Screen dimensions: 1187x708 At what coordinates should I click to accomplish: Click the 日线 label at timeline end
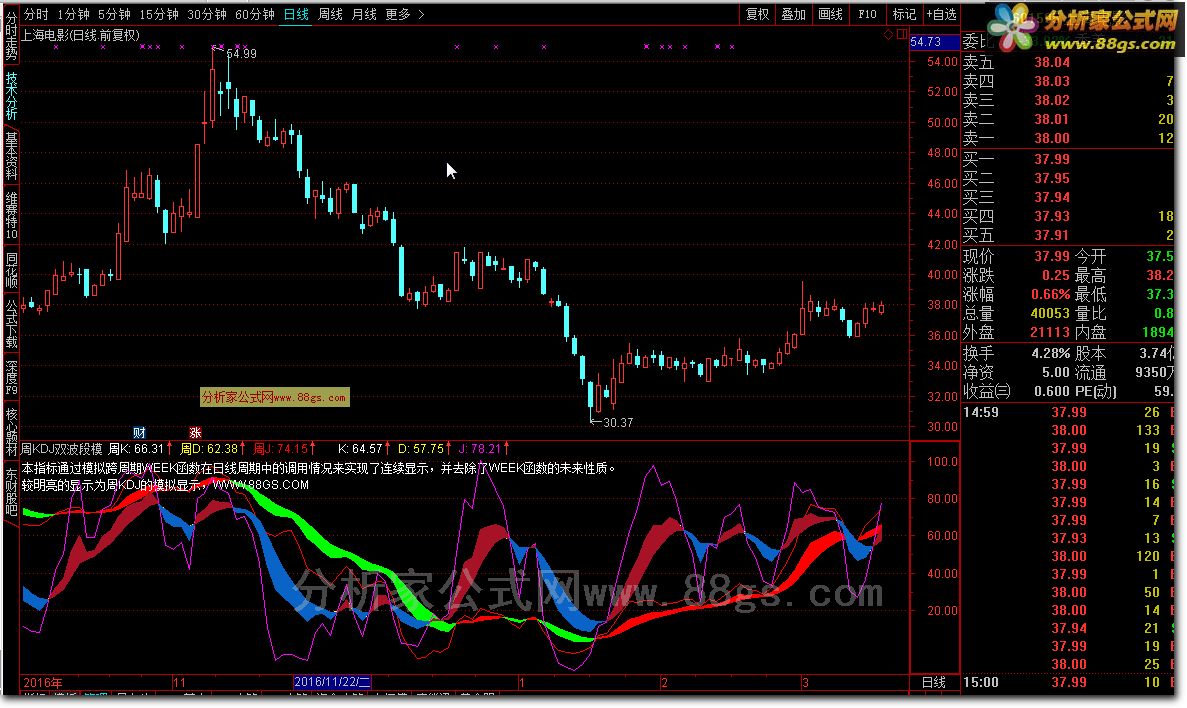pyautogui.click(x=934, y=682)
